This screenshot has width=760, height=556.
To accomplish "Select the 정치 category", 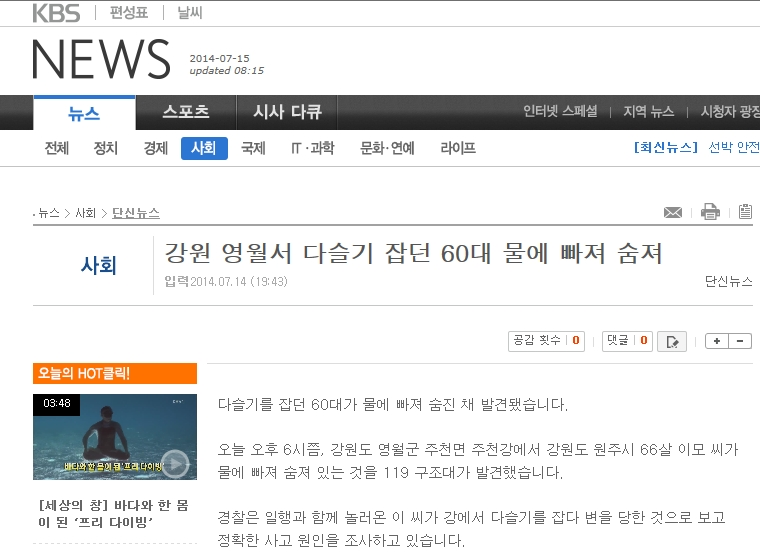I will tap(106, 148).
